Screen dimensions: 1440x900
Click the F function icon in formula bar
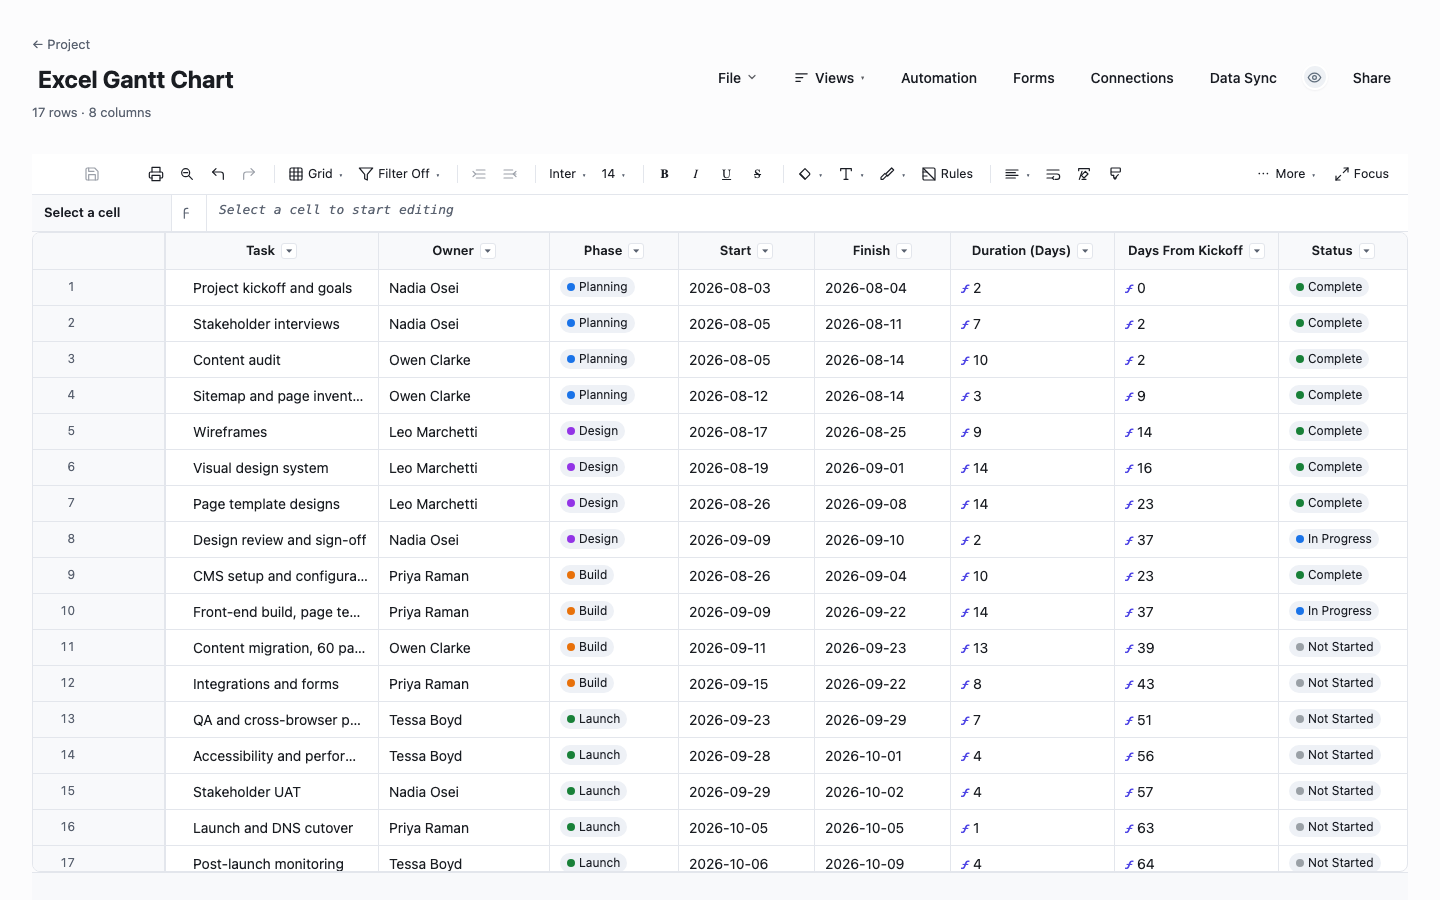[x=186, y=213]
